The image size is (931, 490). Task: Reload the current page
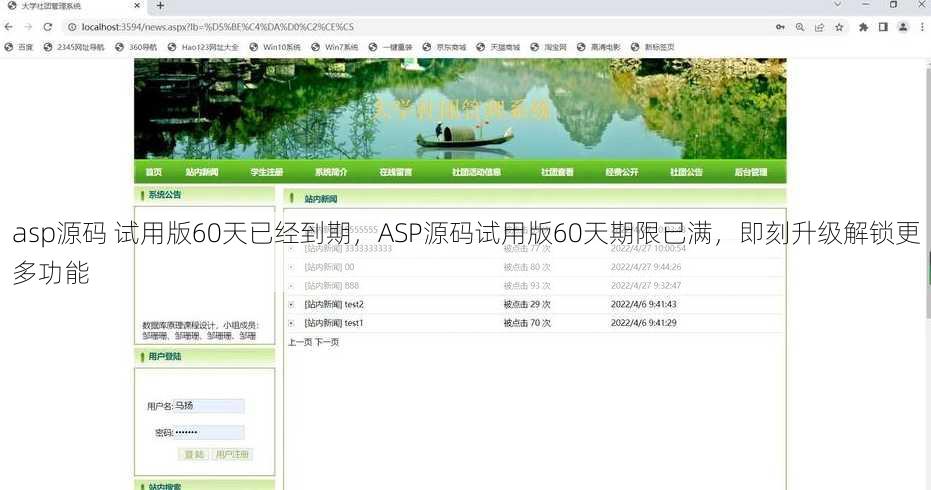pyautogui.click(x=48, y=27)
